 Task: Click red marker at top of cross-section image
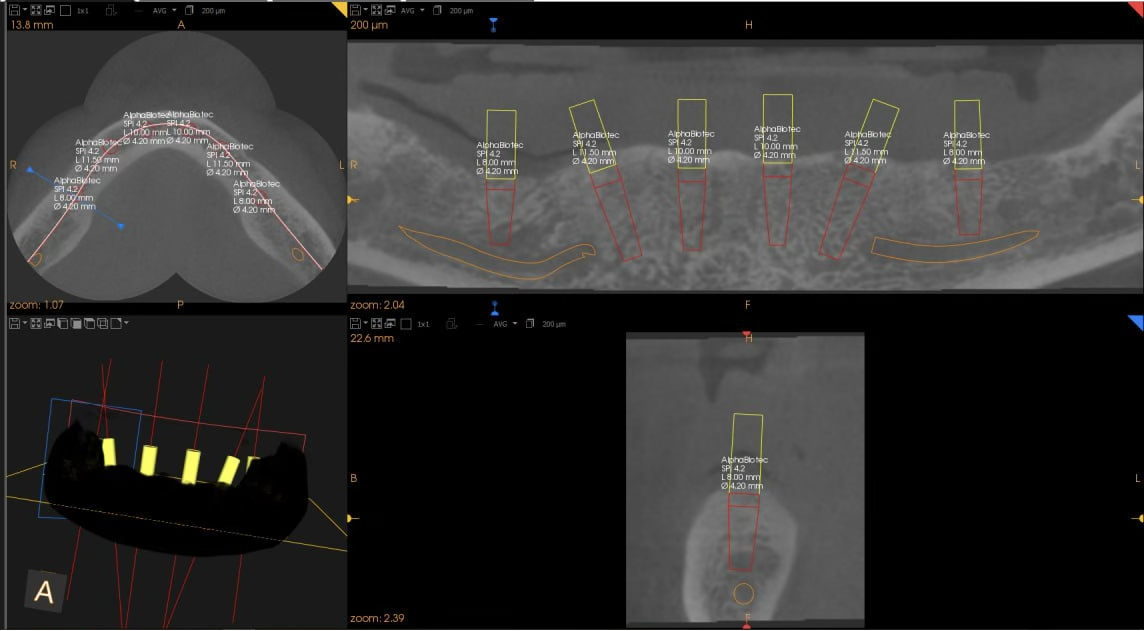click(x=746, y=334)
